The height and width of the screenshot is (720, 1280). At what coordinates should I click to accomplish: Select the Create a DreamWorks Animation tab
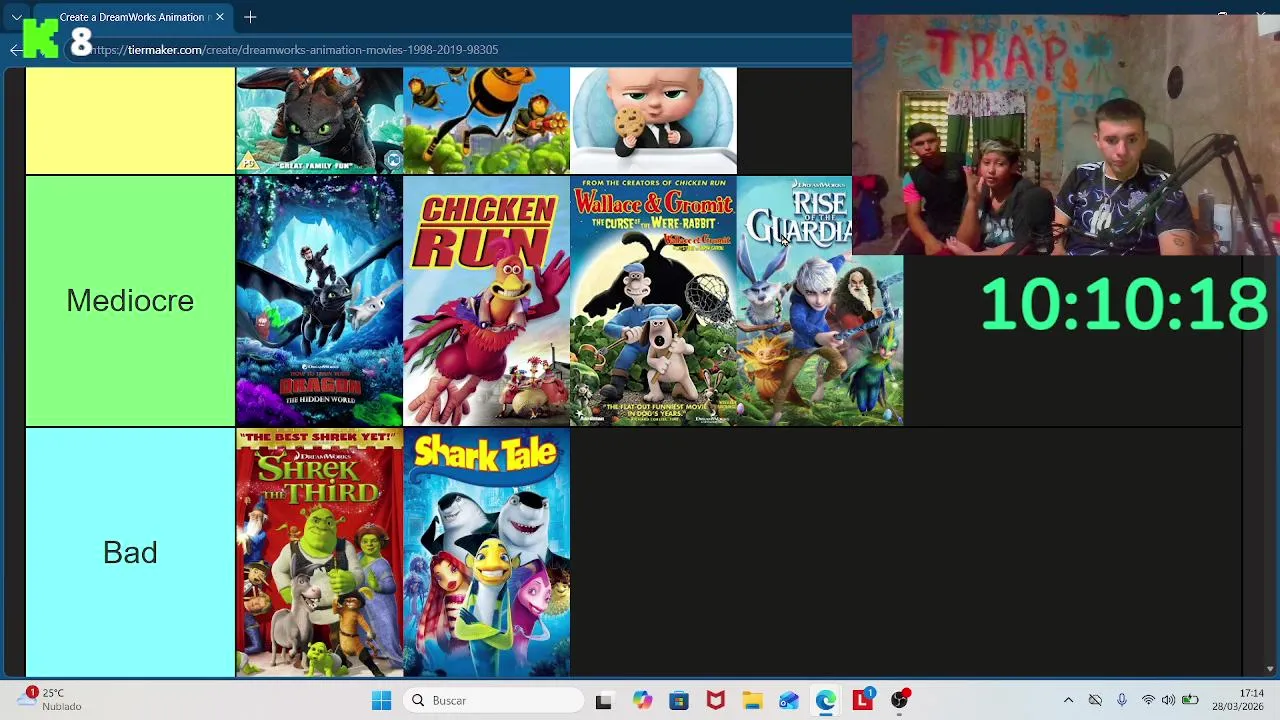tap(130, 17)
